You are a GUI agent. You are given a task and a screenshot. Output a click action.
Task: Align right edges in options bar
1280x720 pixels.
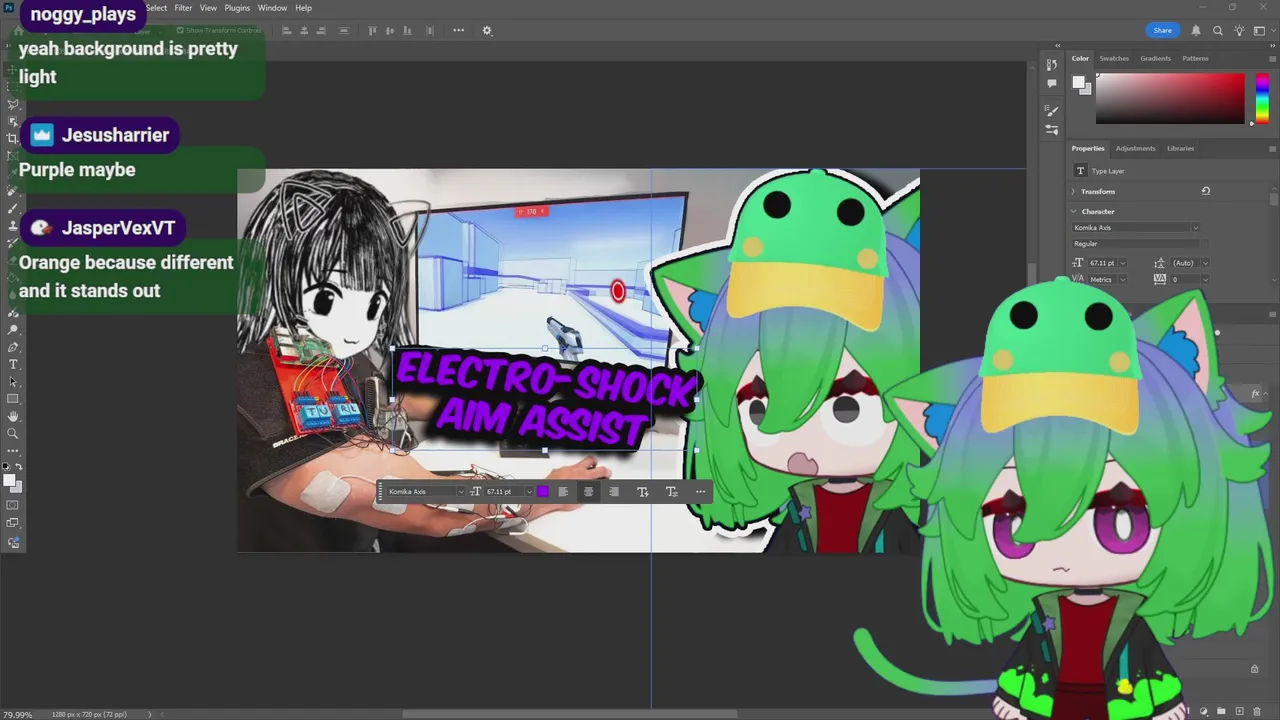[321, 30]
